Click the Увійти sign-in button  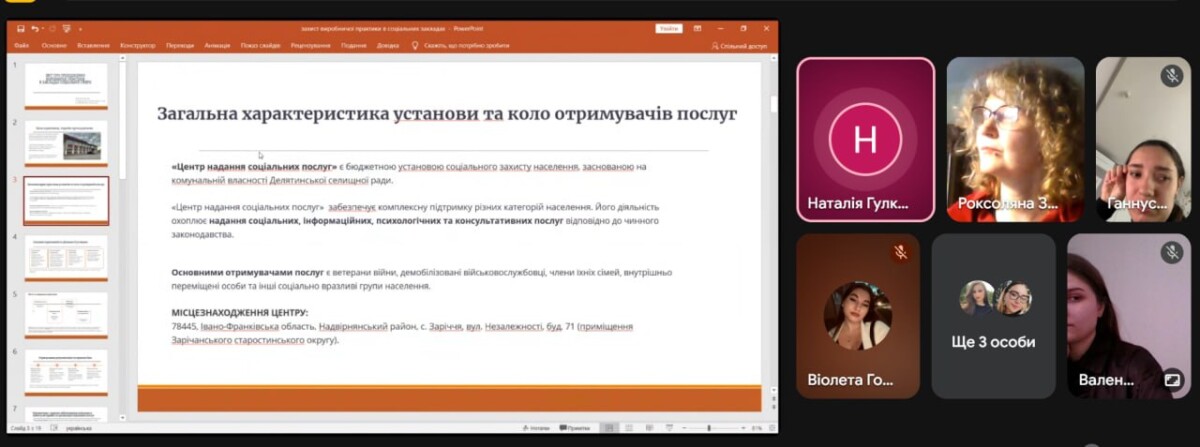click(668, 28)
